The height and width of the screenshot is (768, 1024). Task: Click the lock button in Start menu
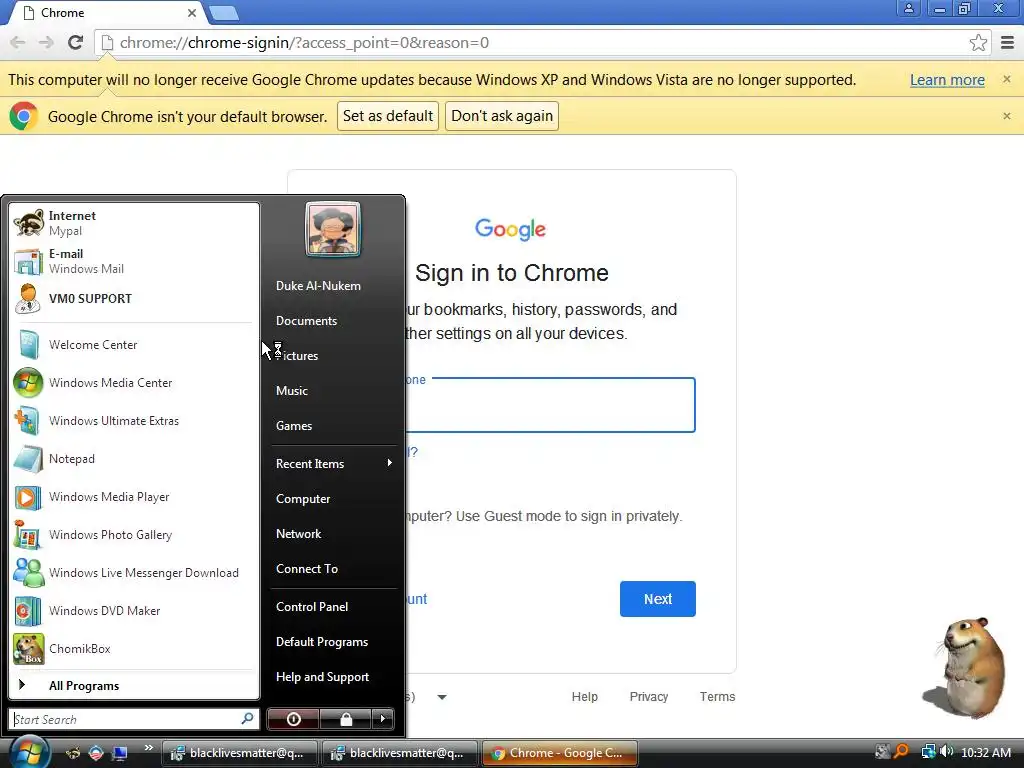pyautogui.click(x=345, y=719)
